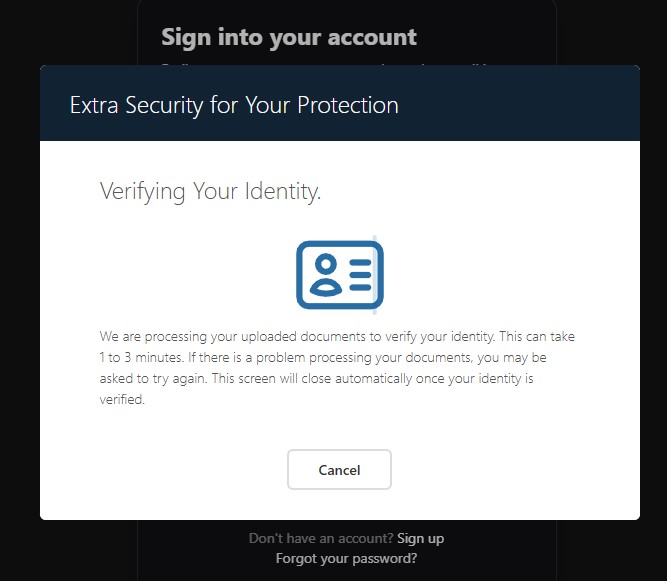
Task: Click the document processing description paragraph
Action: tap(337, 368)
